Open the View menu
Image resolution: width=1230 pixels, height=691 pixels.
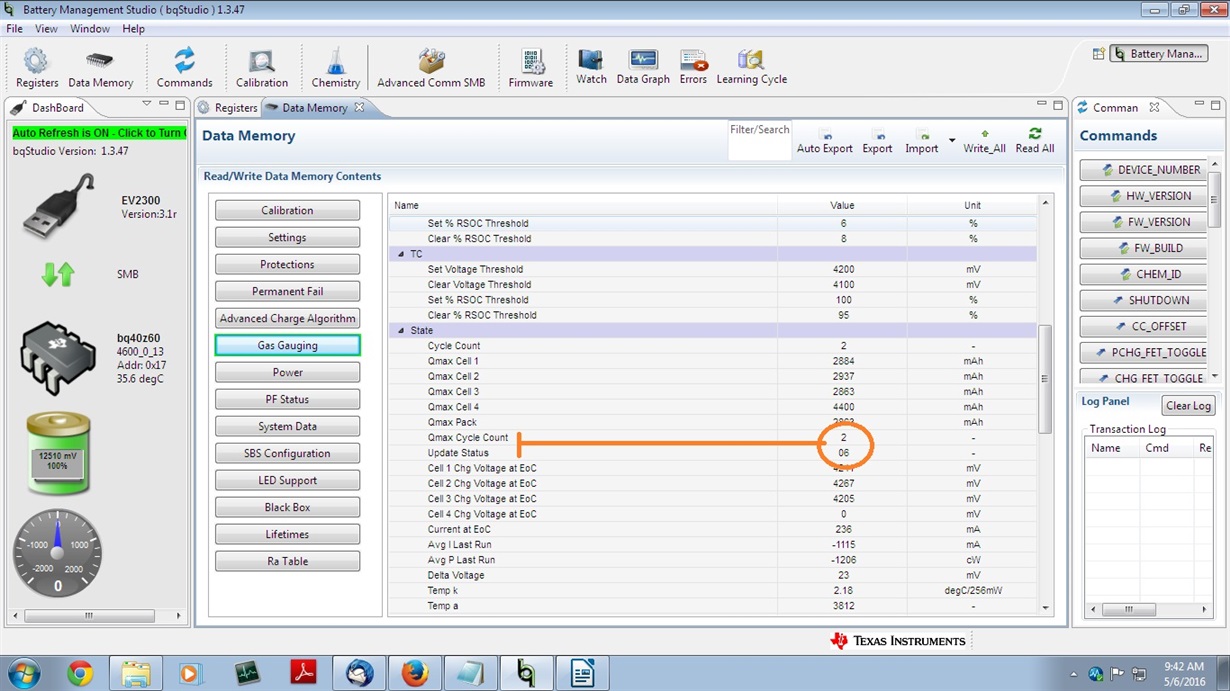tap(46, 29)
